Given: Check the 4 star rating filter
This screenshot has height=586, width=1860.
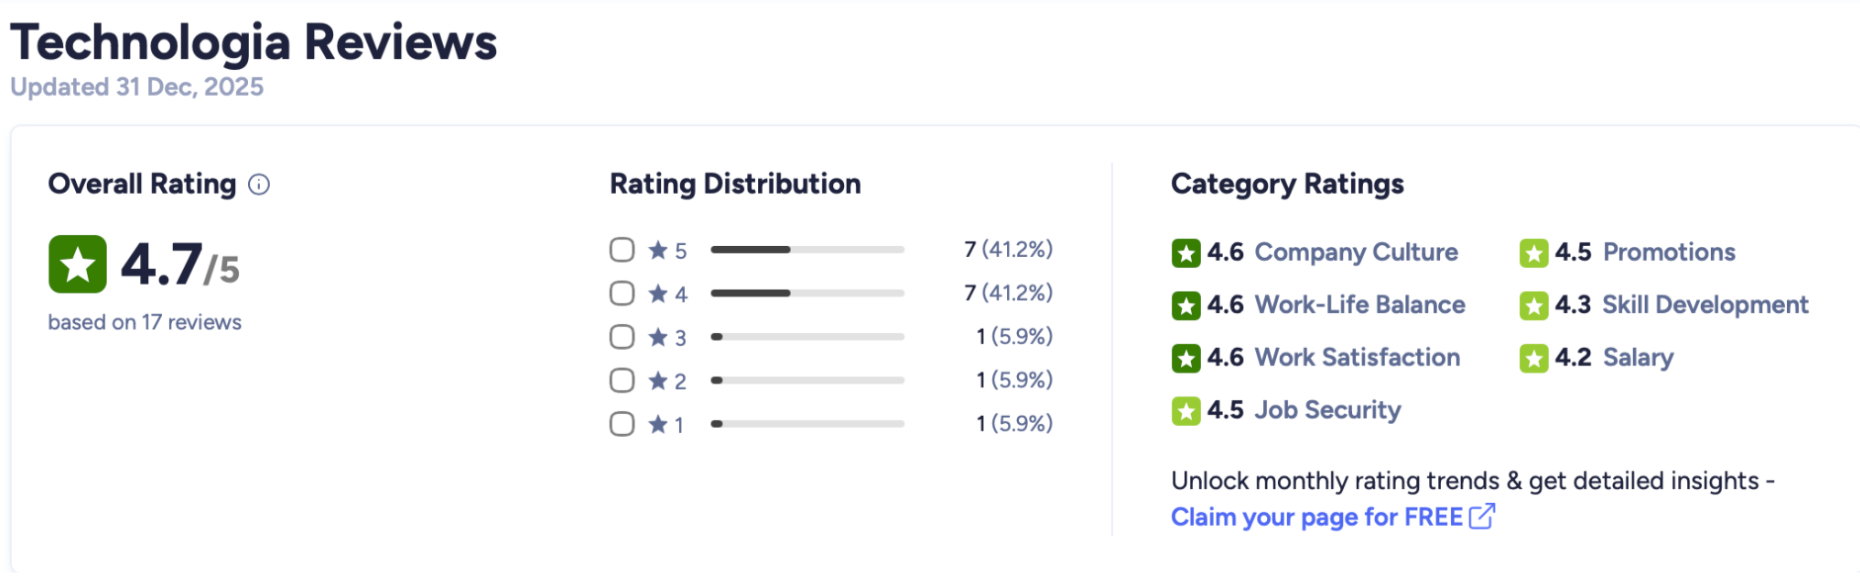Looking at the screenshot, I should point(622,293).
